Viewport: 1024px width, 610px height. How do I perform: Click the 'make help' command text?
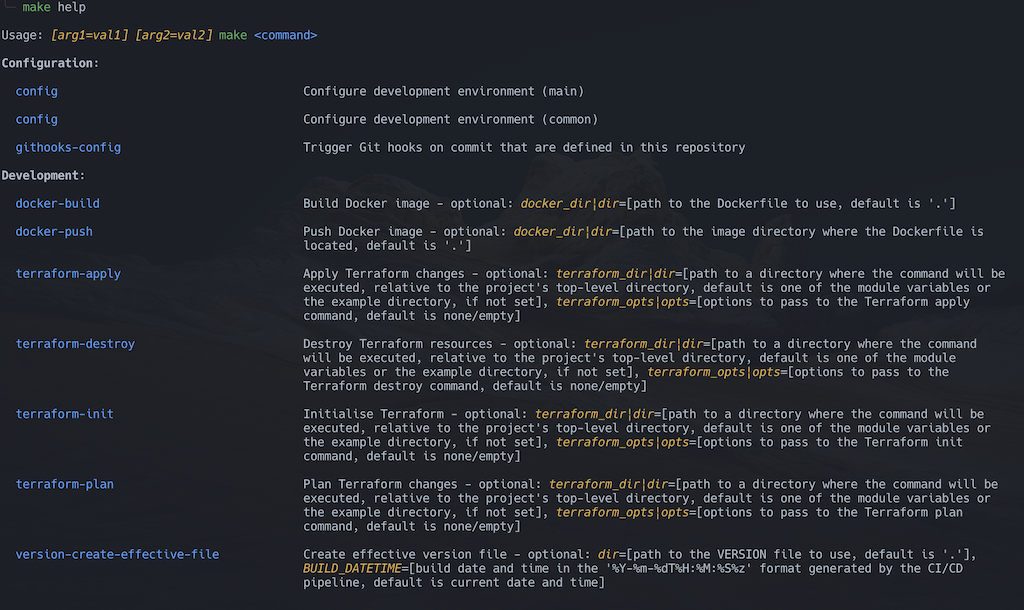(x=54, y=7)
